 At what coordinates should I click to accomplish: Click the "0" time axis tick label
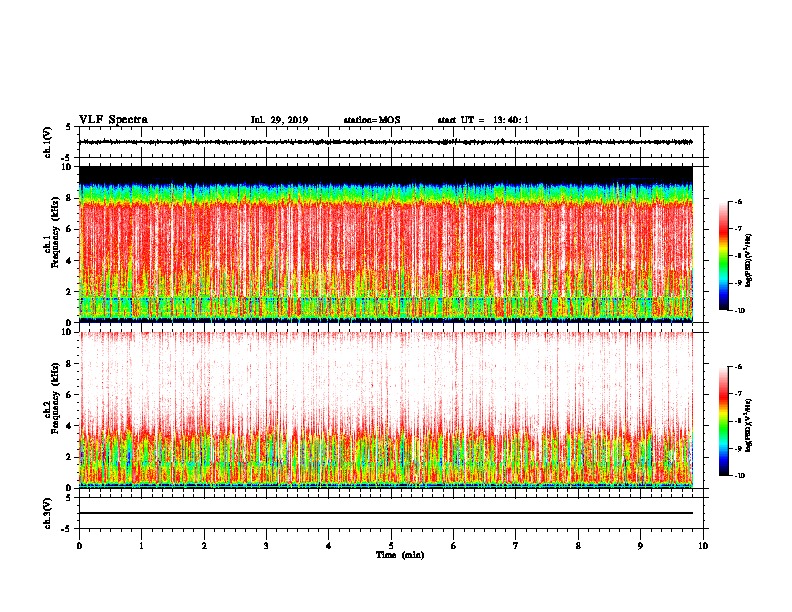(x=79, y=546)
